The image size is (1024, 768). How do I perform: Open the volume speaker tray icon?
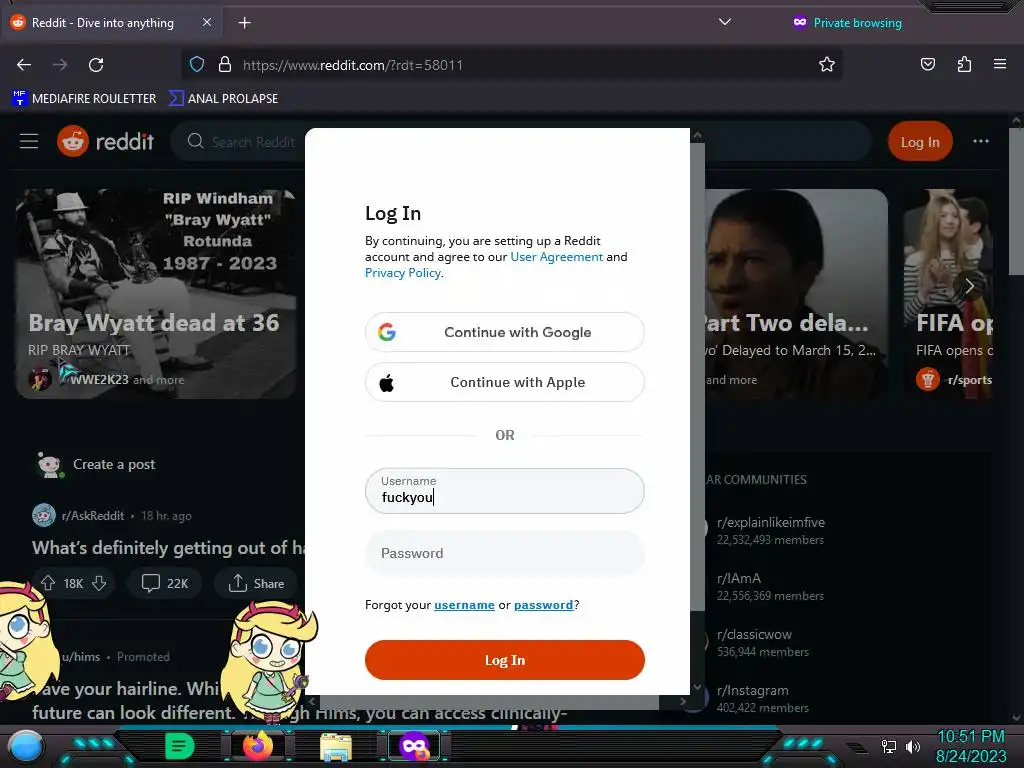coord(912,746)
